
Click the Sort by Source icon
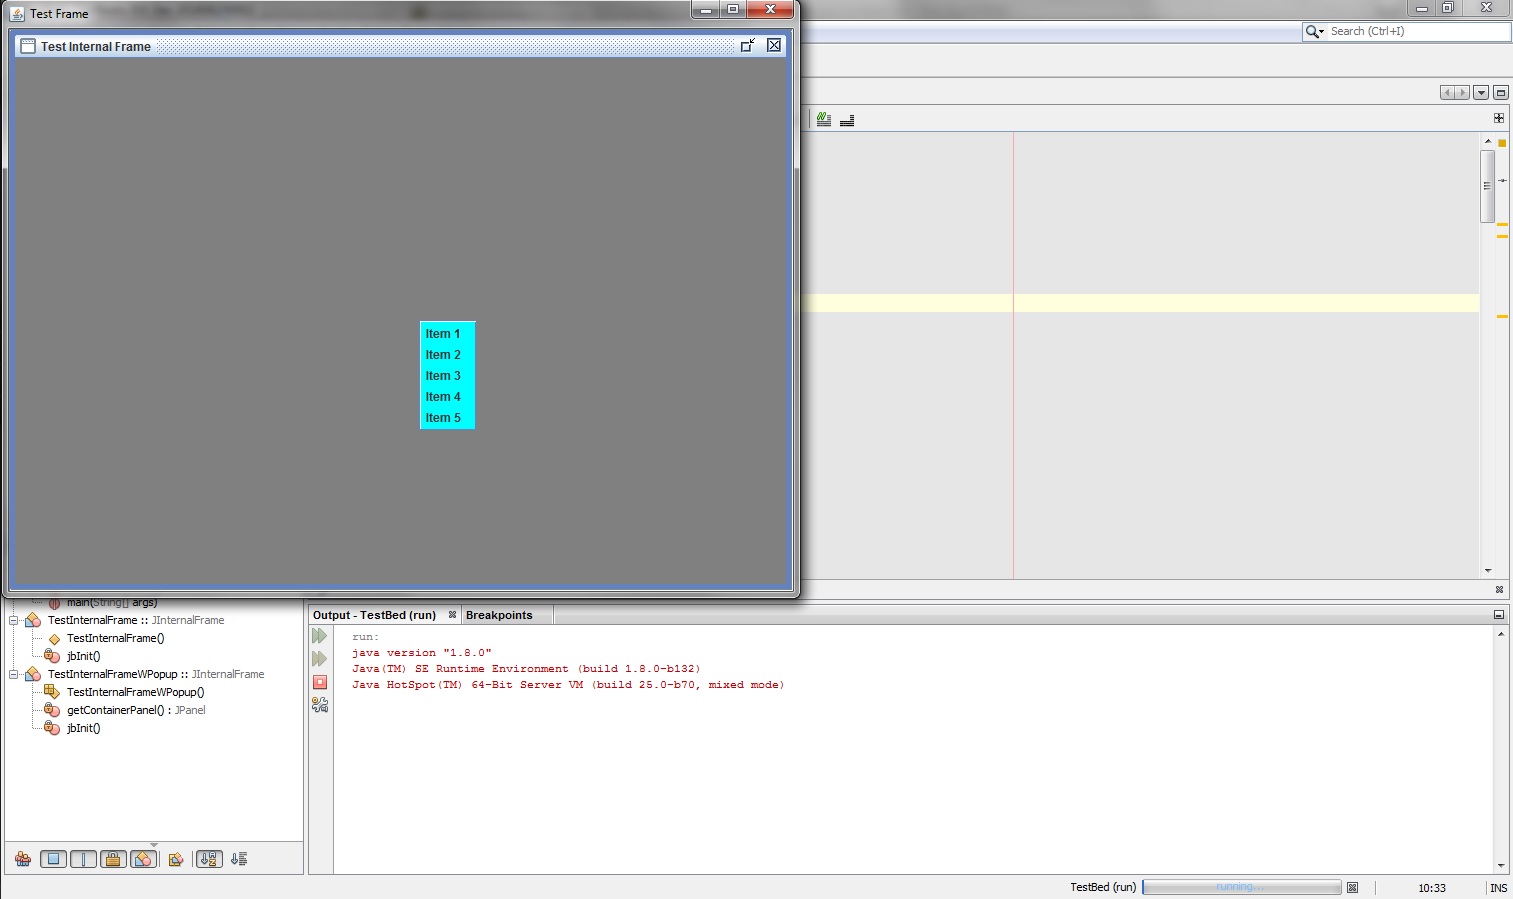tap(239, 859)
